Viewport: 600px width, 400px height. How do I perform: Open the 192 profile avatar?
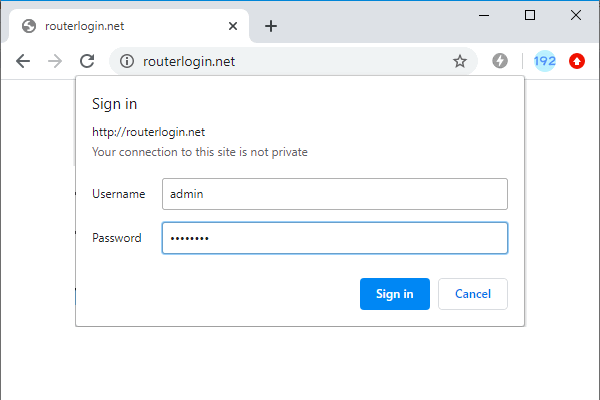(x=545, y=61)
